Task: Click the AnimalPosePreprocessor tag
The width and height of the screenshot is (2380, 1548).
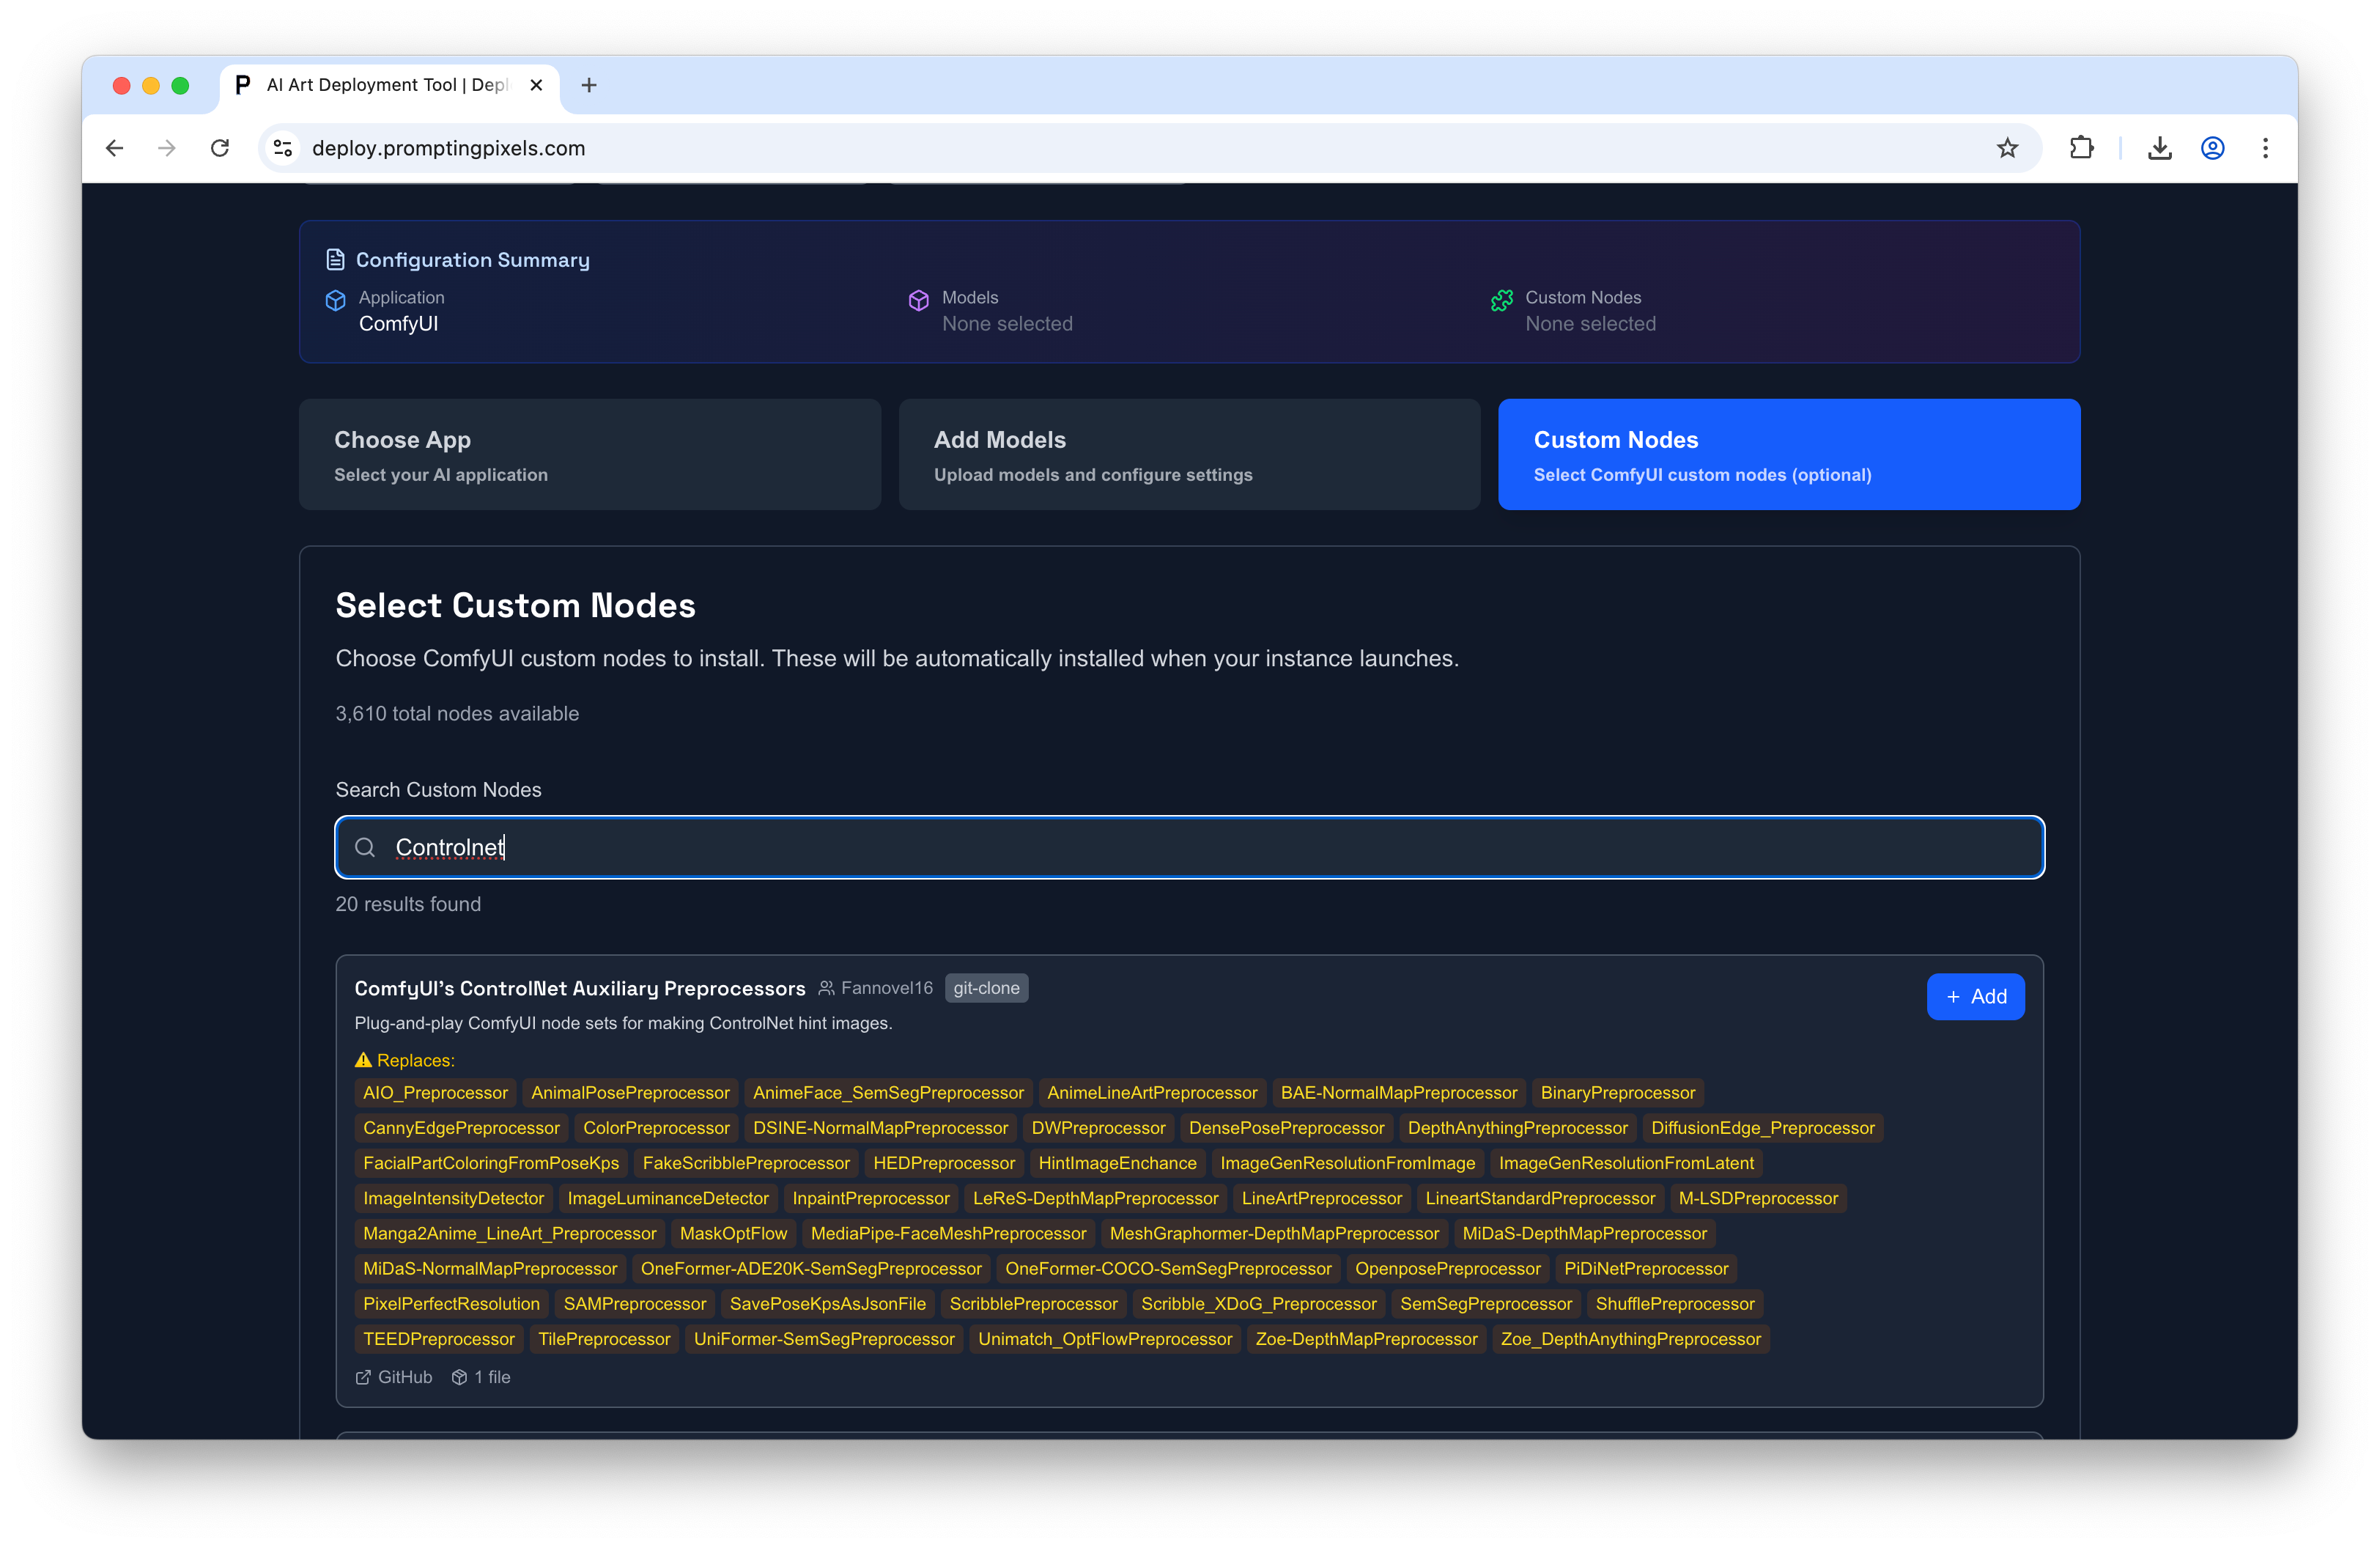Action: click(630, 1092)
